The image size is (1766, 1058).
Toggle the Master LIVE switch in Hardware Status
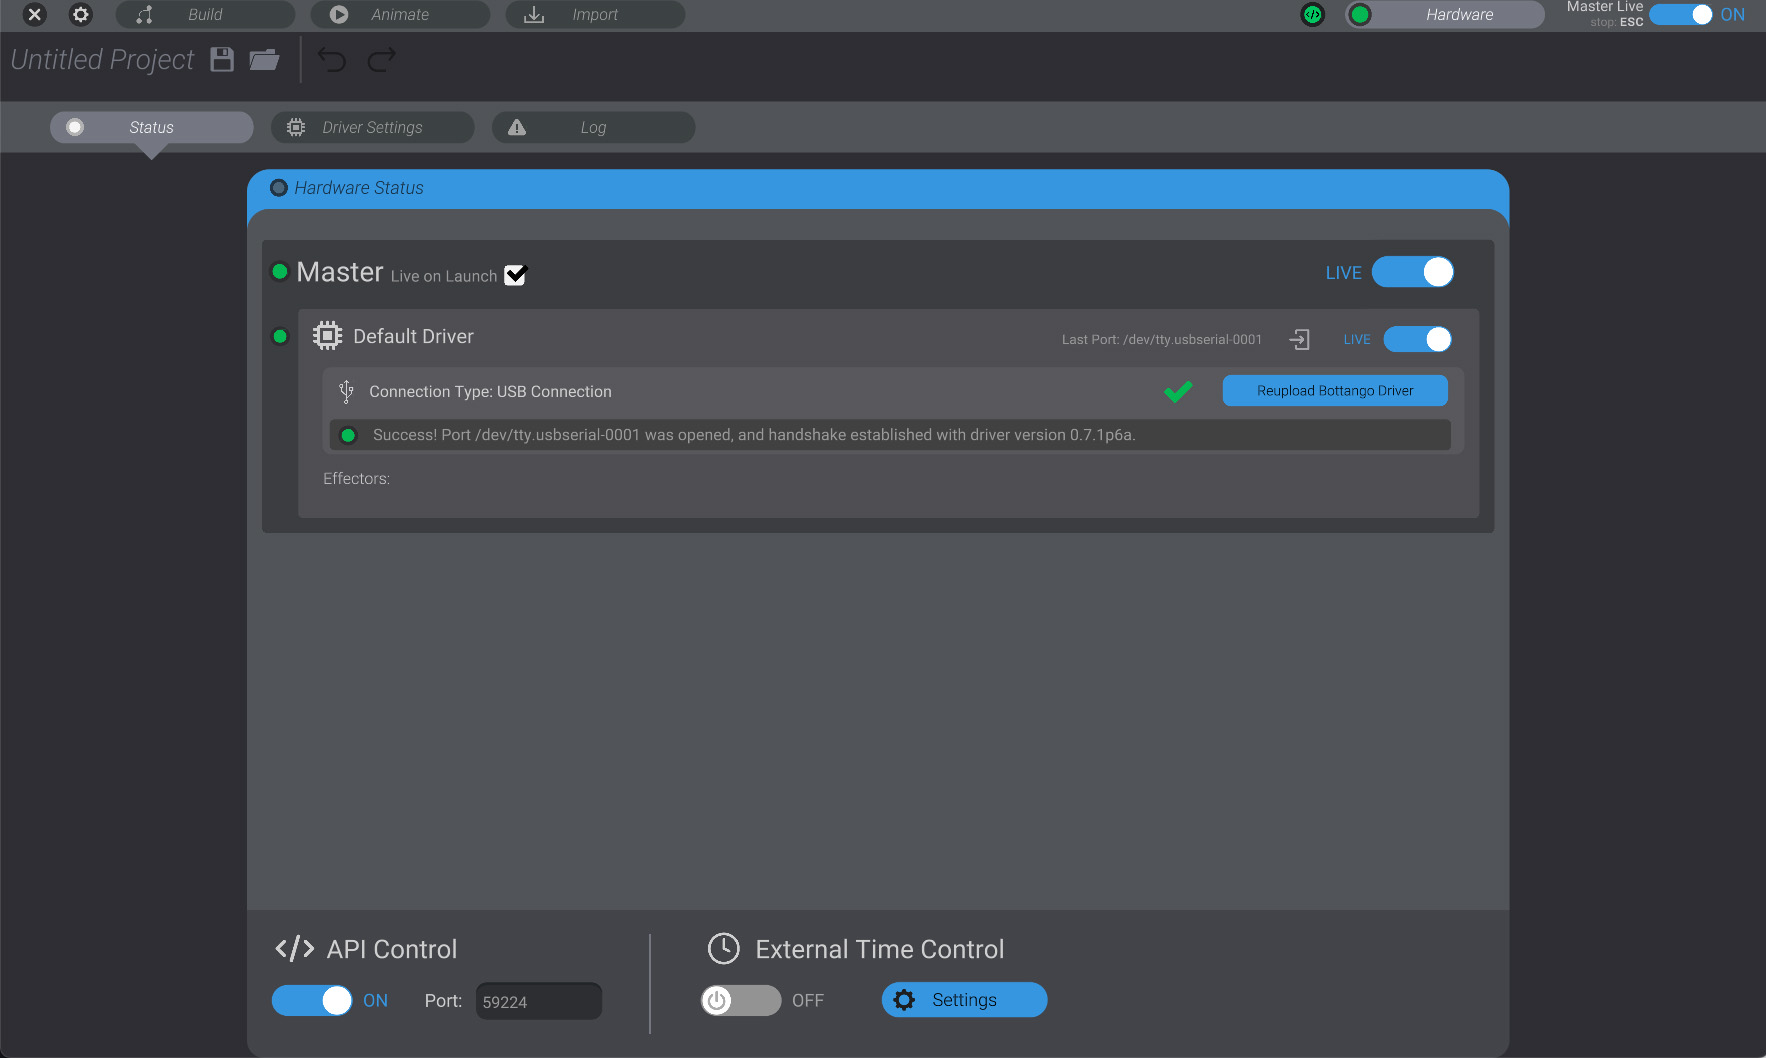click(x=1412, y=272)
